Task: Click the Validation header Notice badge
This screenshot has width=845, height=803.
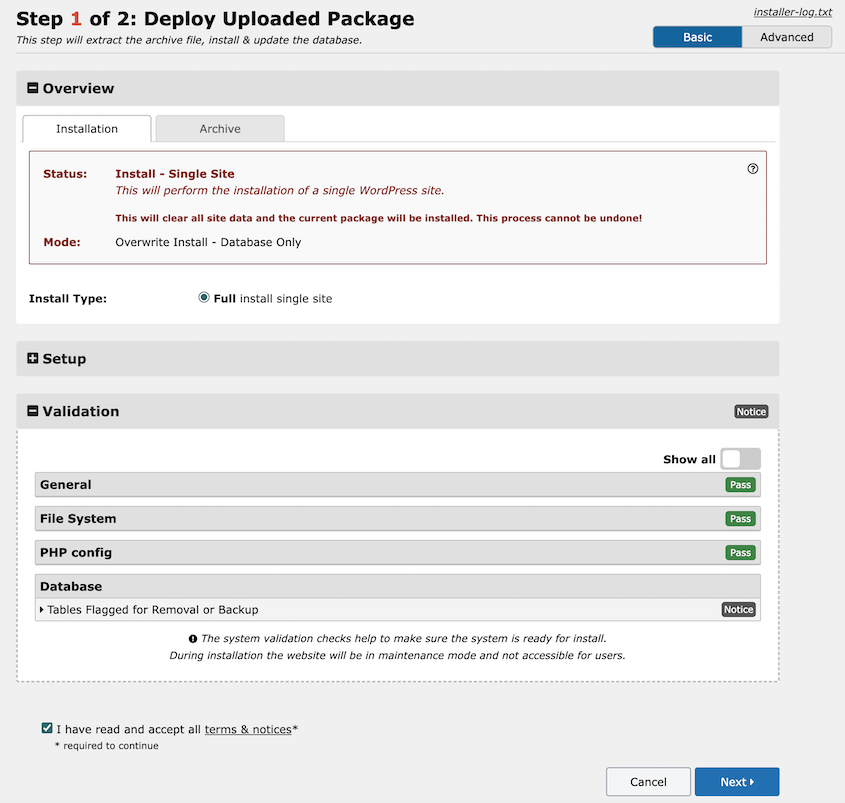Action: (751, 412)
